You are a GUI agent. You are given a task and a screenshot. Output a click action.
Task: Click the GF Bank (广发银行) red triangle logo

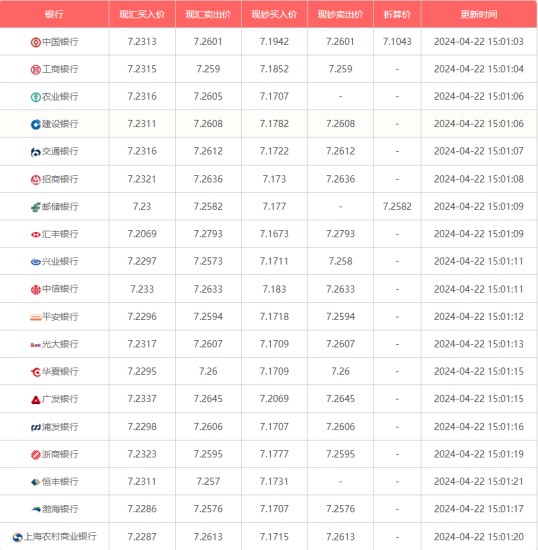tap(36, 400)
